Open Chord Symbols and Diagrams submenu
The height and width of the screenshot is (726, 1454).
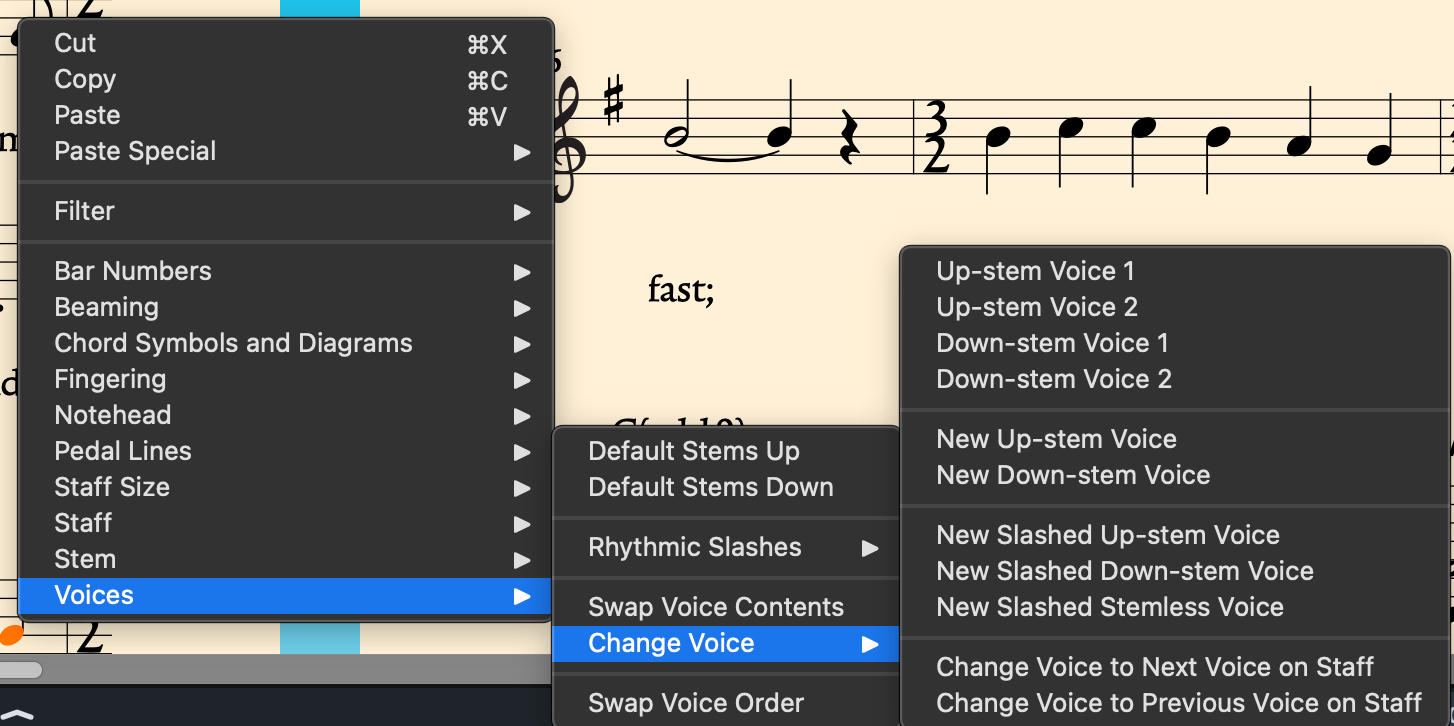pyautogui.click(x=233, y=343)
